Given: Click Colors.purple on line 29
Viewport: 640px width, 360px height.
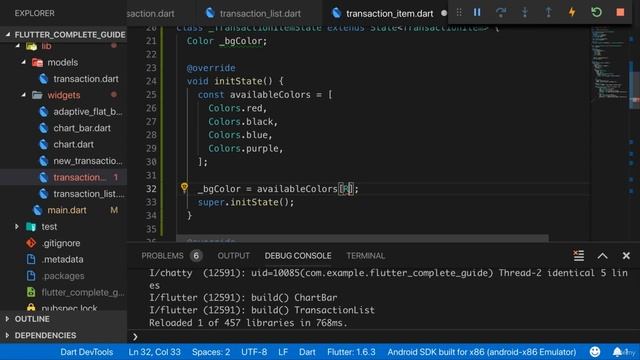Looking at the screenshot, I should pos(243,149).
